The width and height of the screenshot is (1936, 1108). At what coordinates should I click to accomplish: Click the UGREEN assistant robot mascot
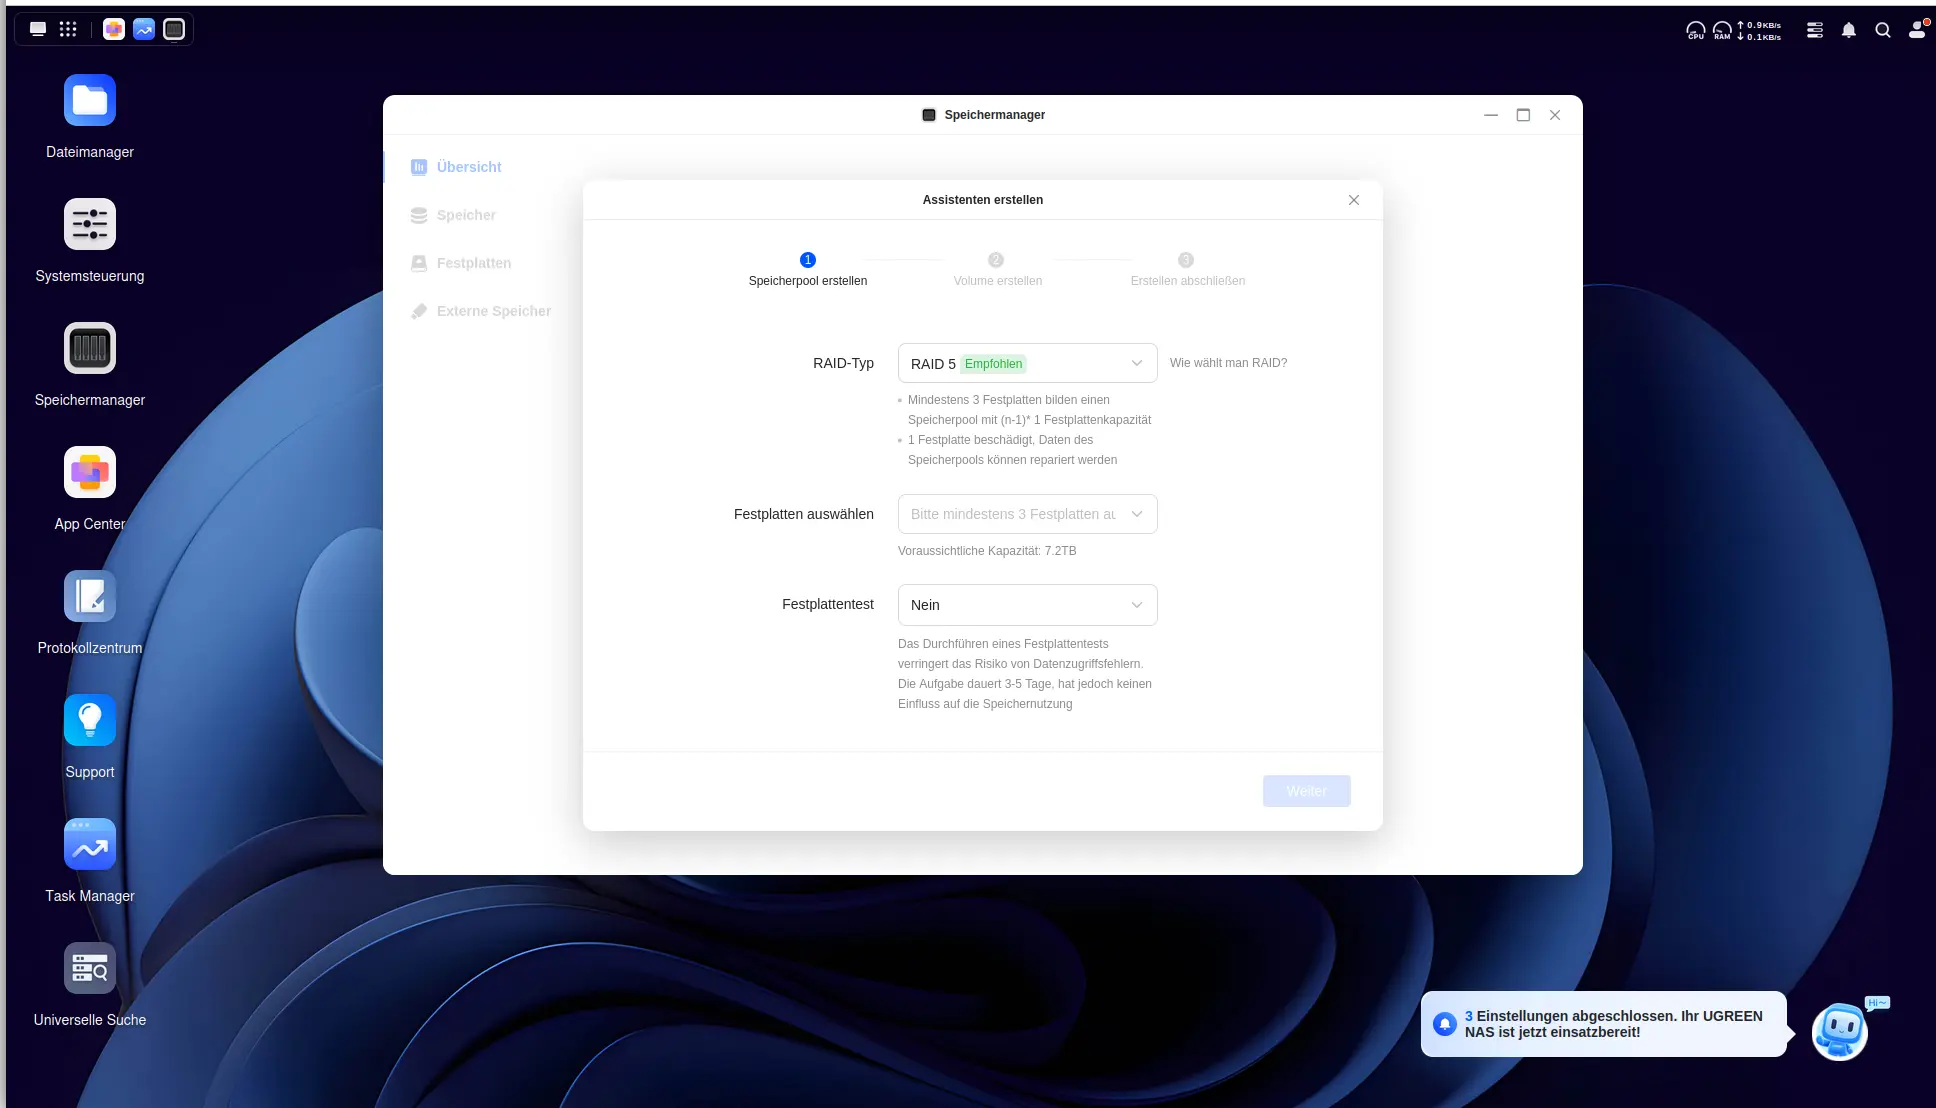click(1840, 1031)
